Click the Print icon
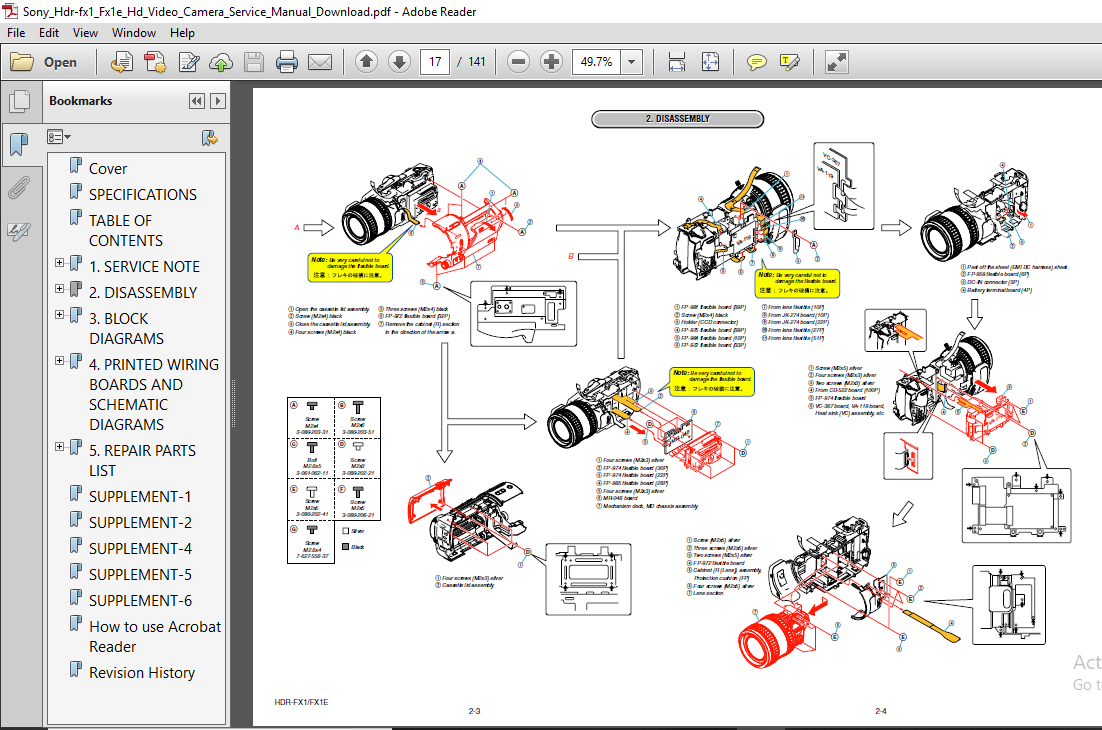This screenshot has width=1102, height=730. point(287,63)
